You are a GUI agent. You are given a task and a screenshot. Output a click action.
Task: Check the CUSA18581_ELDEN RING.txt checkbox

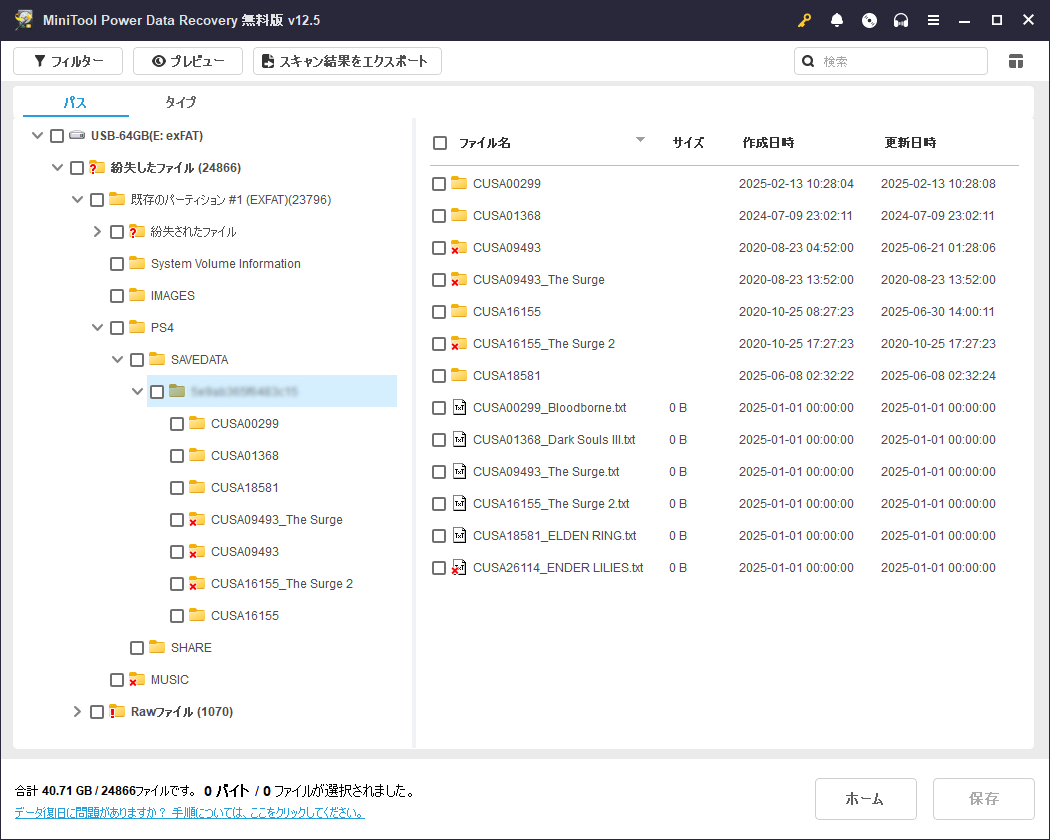pyautogui.click(x=439, y=536)
